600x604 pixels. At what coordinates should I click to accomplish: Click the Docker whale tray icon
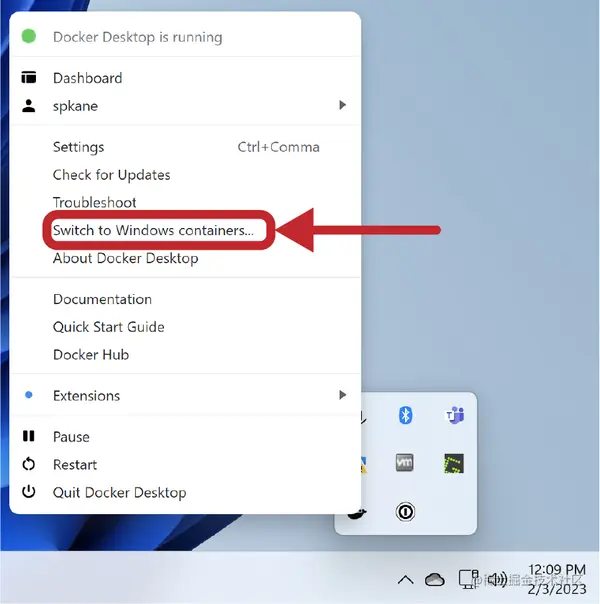pos(357,513)
